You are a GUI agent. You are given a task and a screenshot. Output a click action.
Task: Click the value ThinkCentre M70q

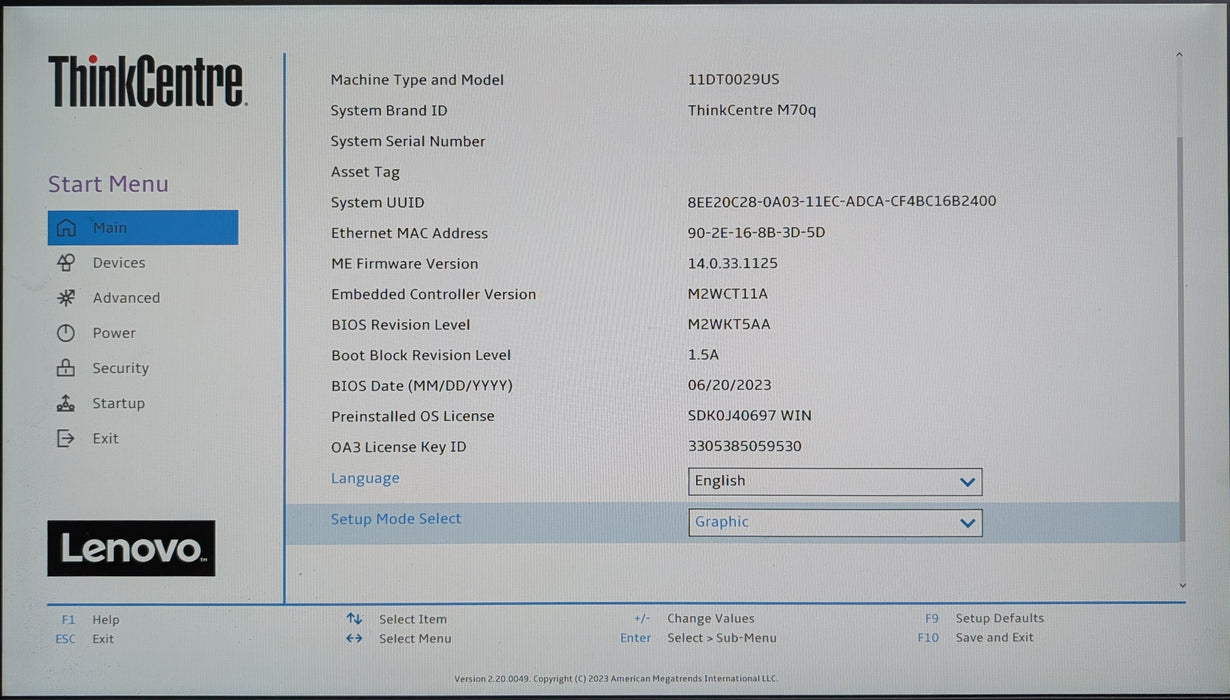752,110
